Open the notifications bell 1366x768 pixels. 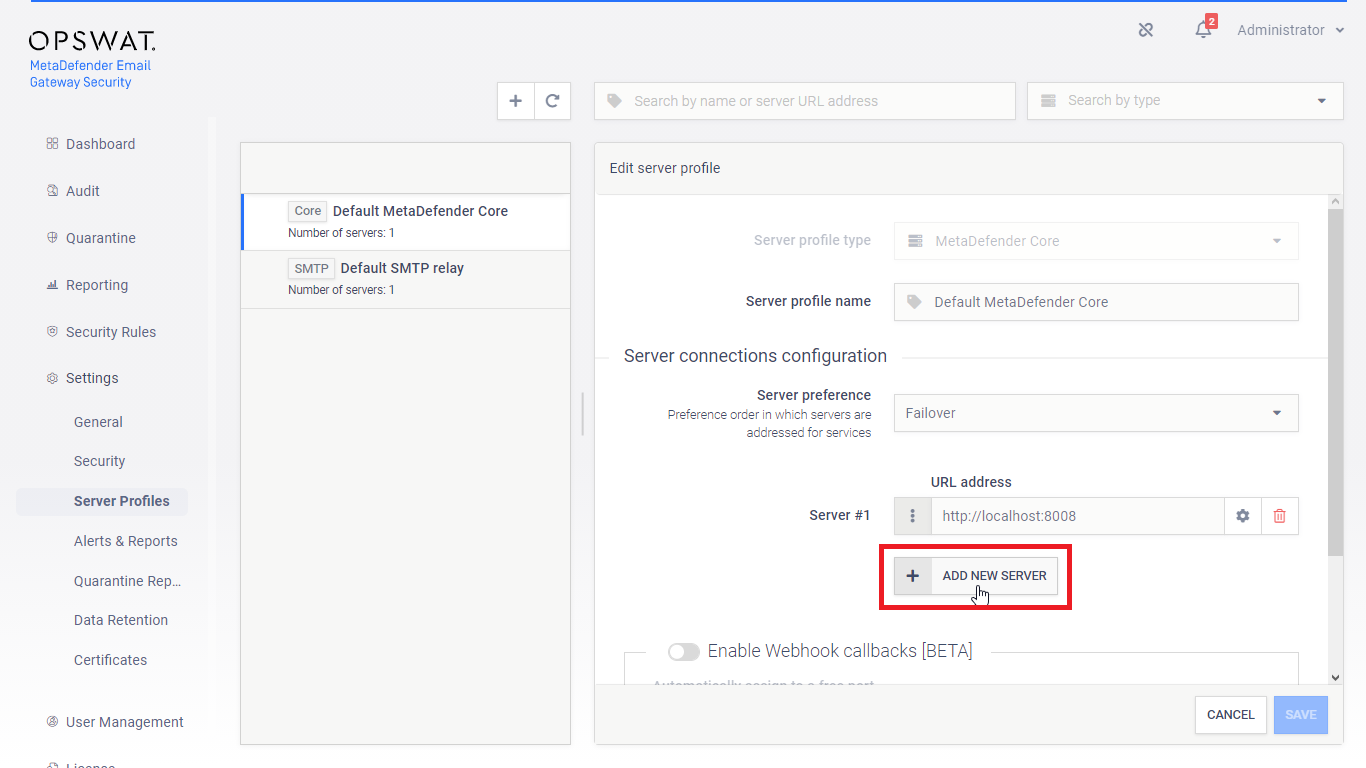click(1204, 30)
